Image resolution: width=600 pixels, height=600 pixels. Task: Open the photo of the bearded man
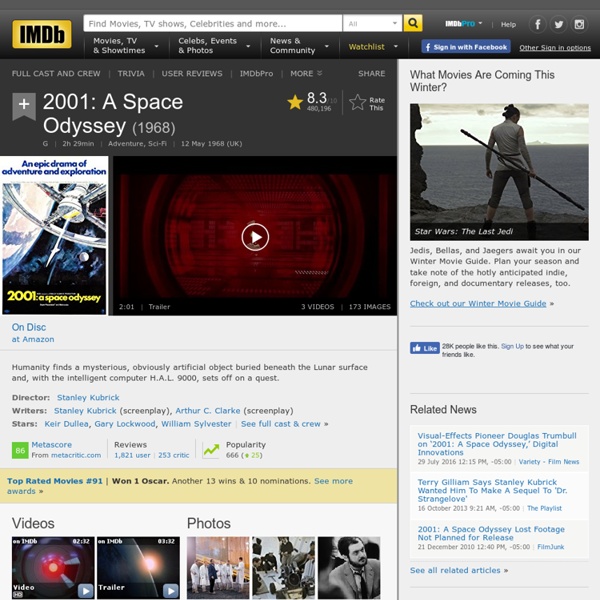(349, 567)
